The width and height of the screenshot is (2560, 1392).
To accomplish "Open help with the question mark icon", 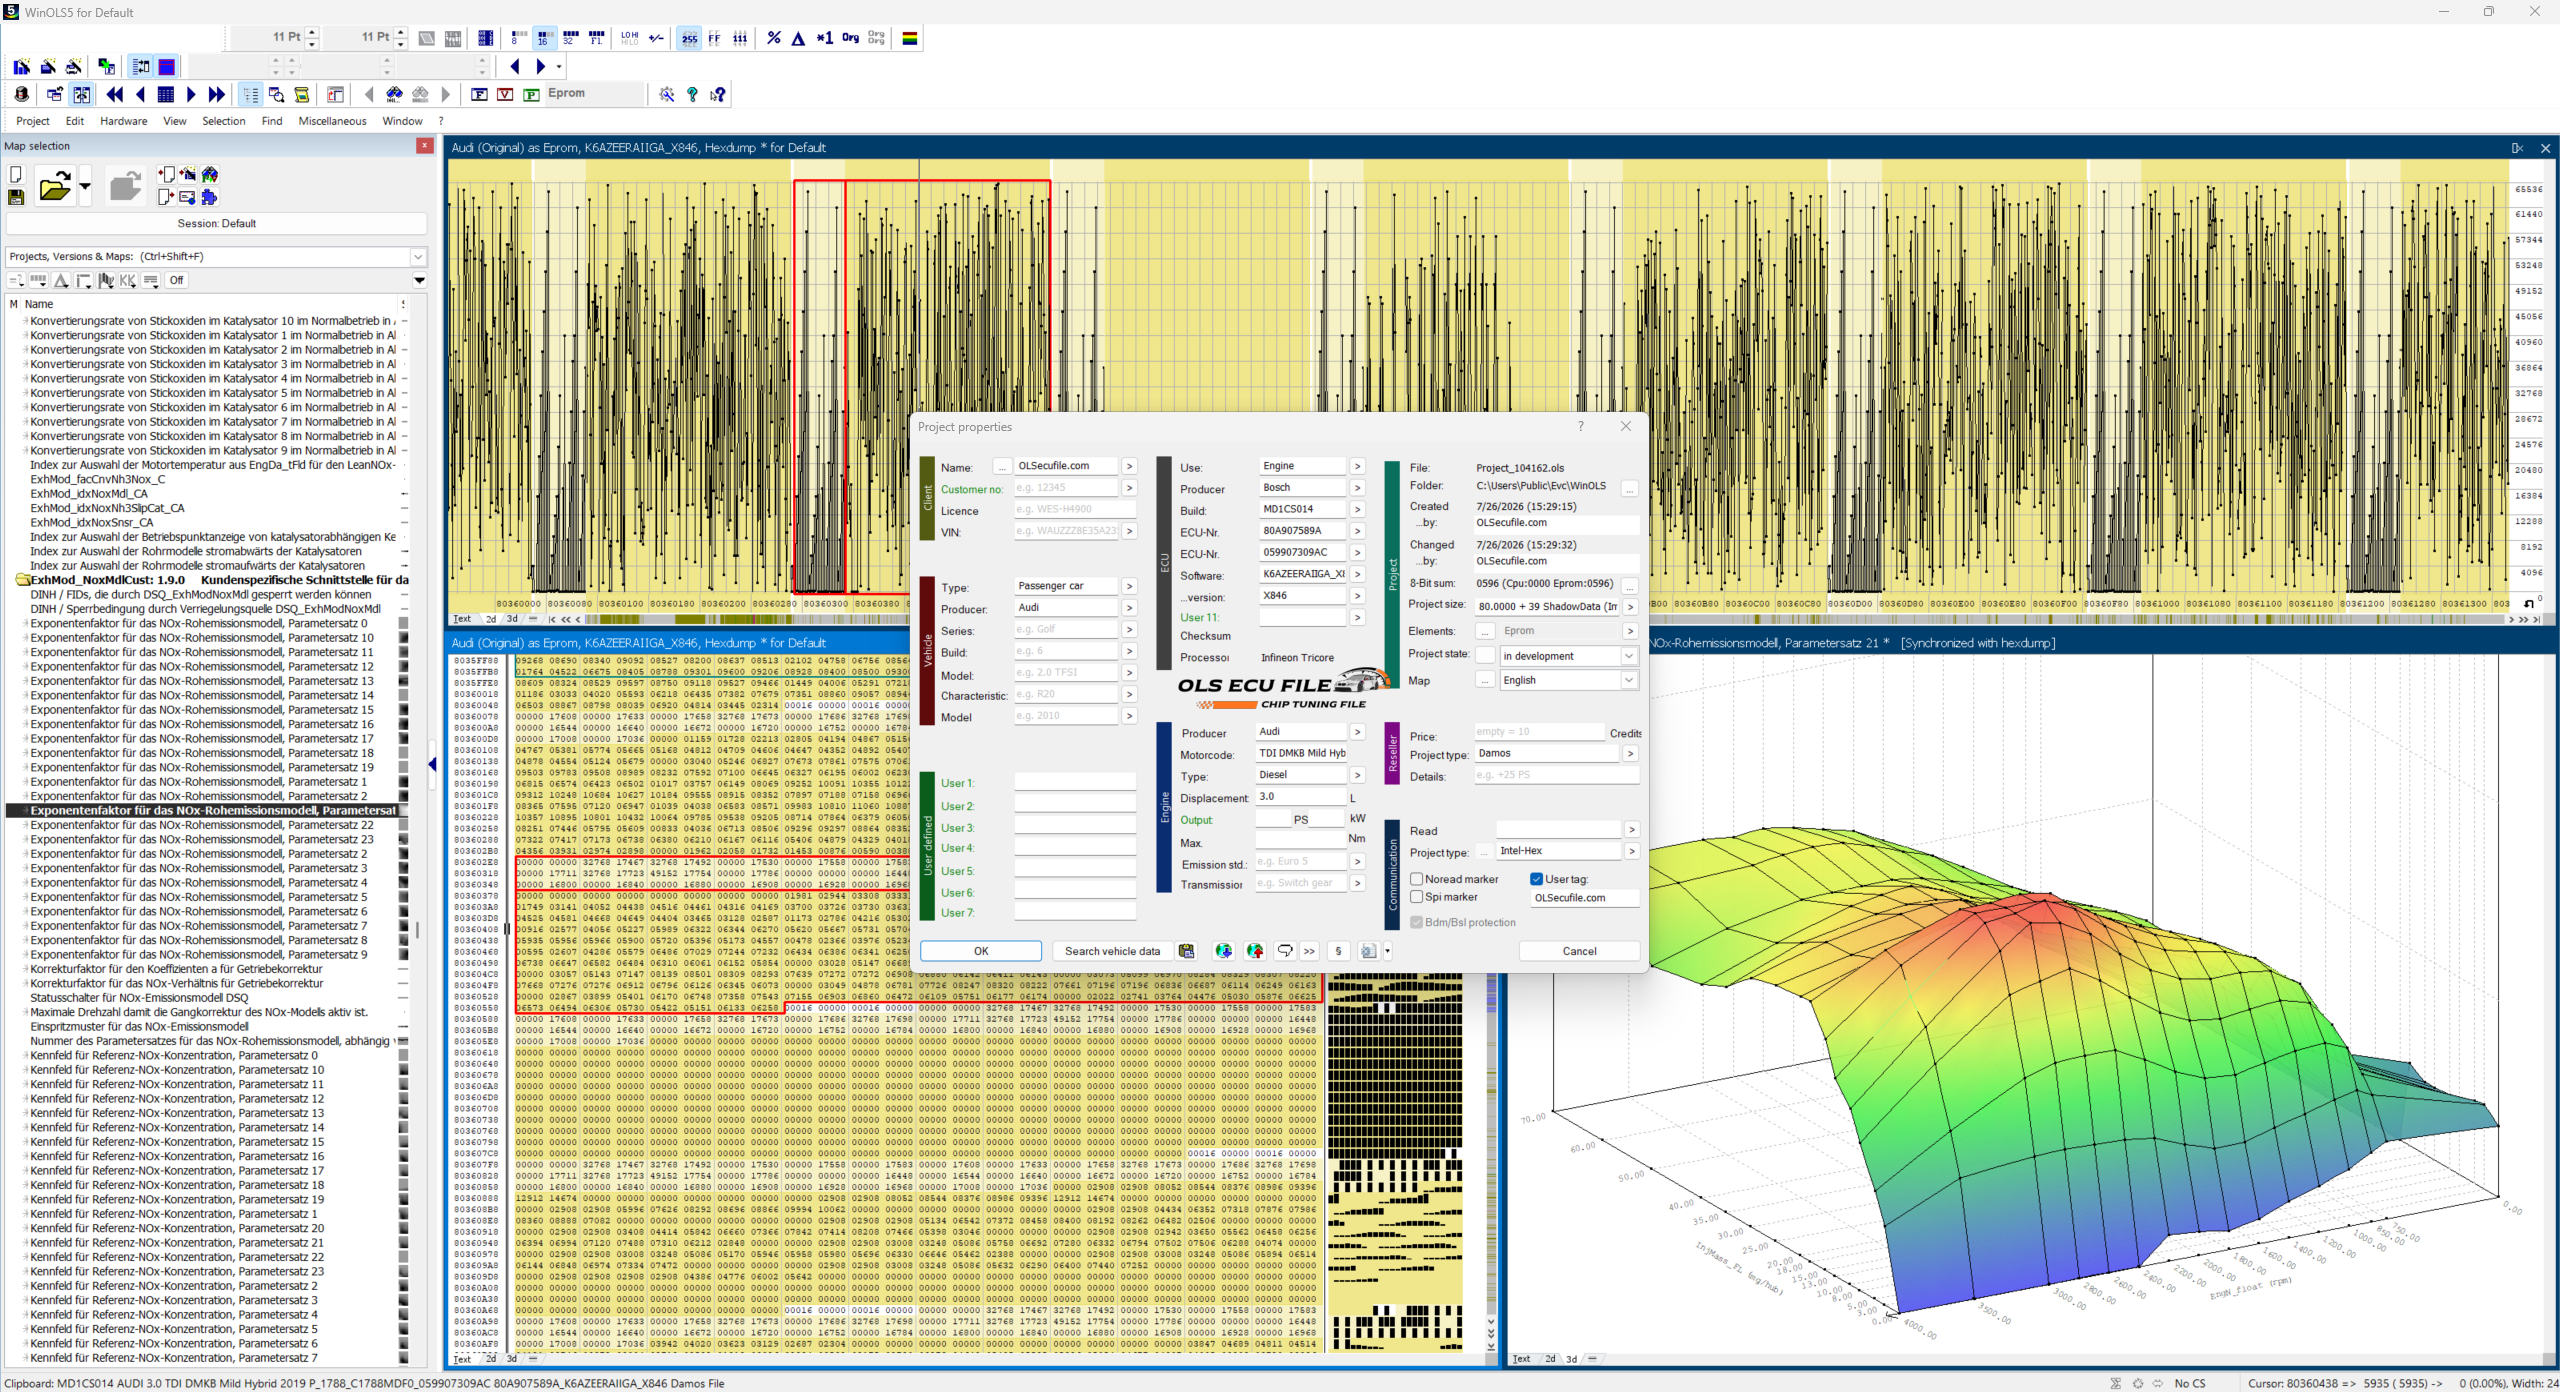I will [692, 94].
